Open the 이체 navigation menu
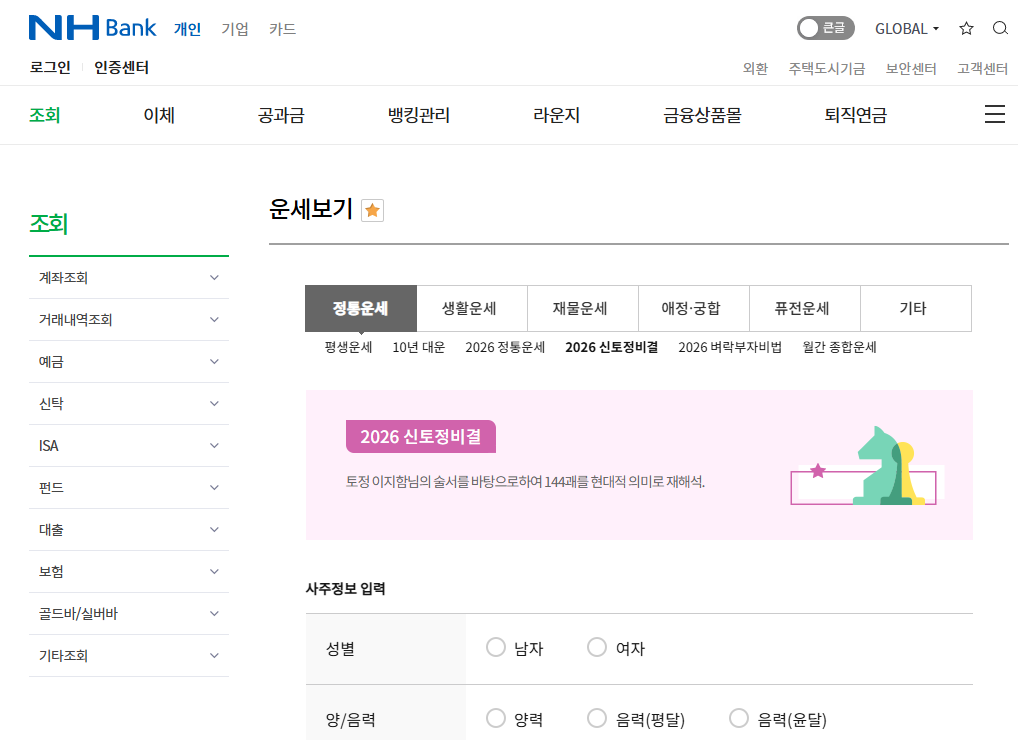 (x=157, y=114)
